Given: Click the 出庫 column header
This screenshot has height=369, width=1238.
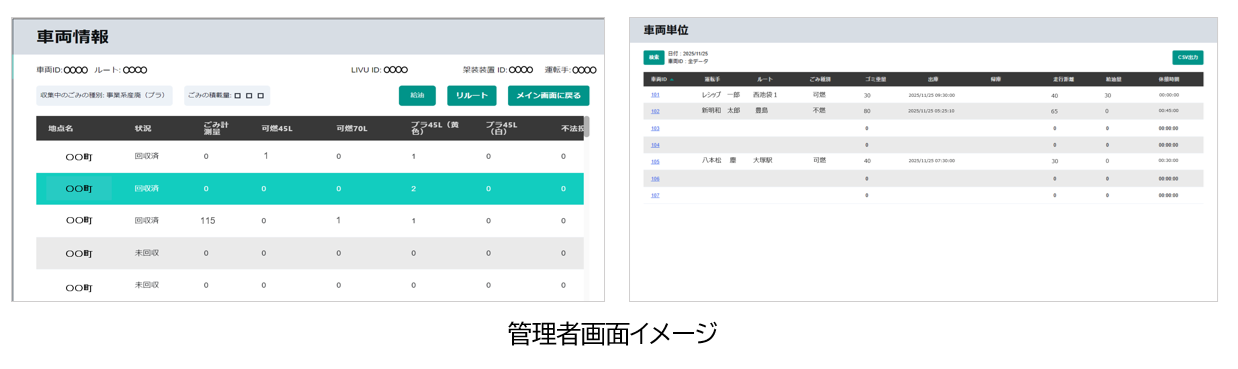Looking at the screenshot, I should click(x=932, y=79).
